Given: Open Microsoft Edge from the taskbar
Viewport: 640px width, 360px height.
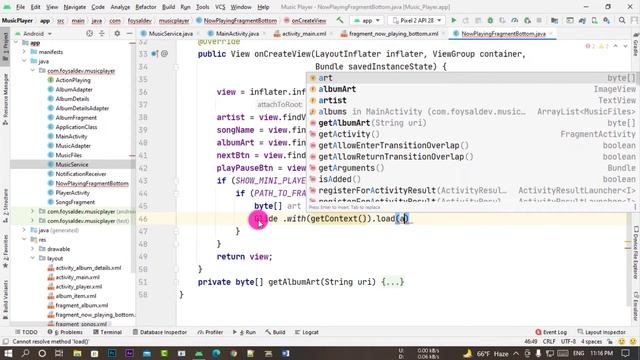Looking at the screenshot, I should click(216, 353).
